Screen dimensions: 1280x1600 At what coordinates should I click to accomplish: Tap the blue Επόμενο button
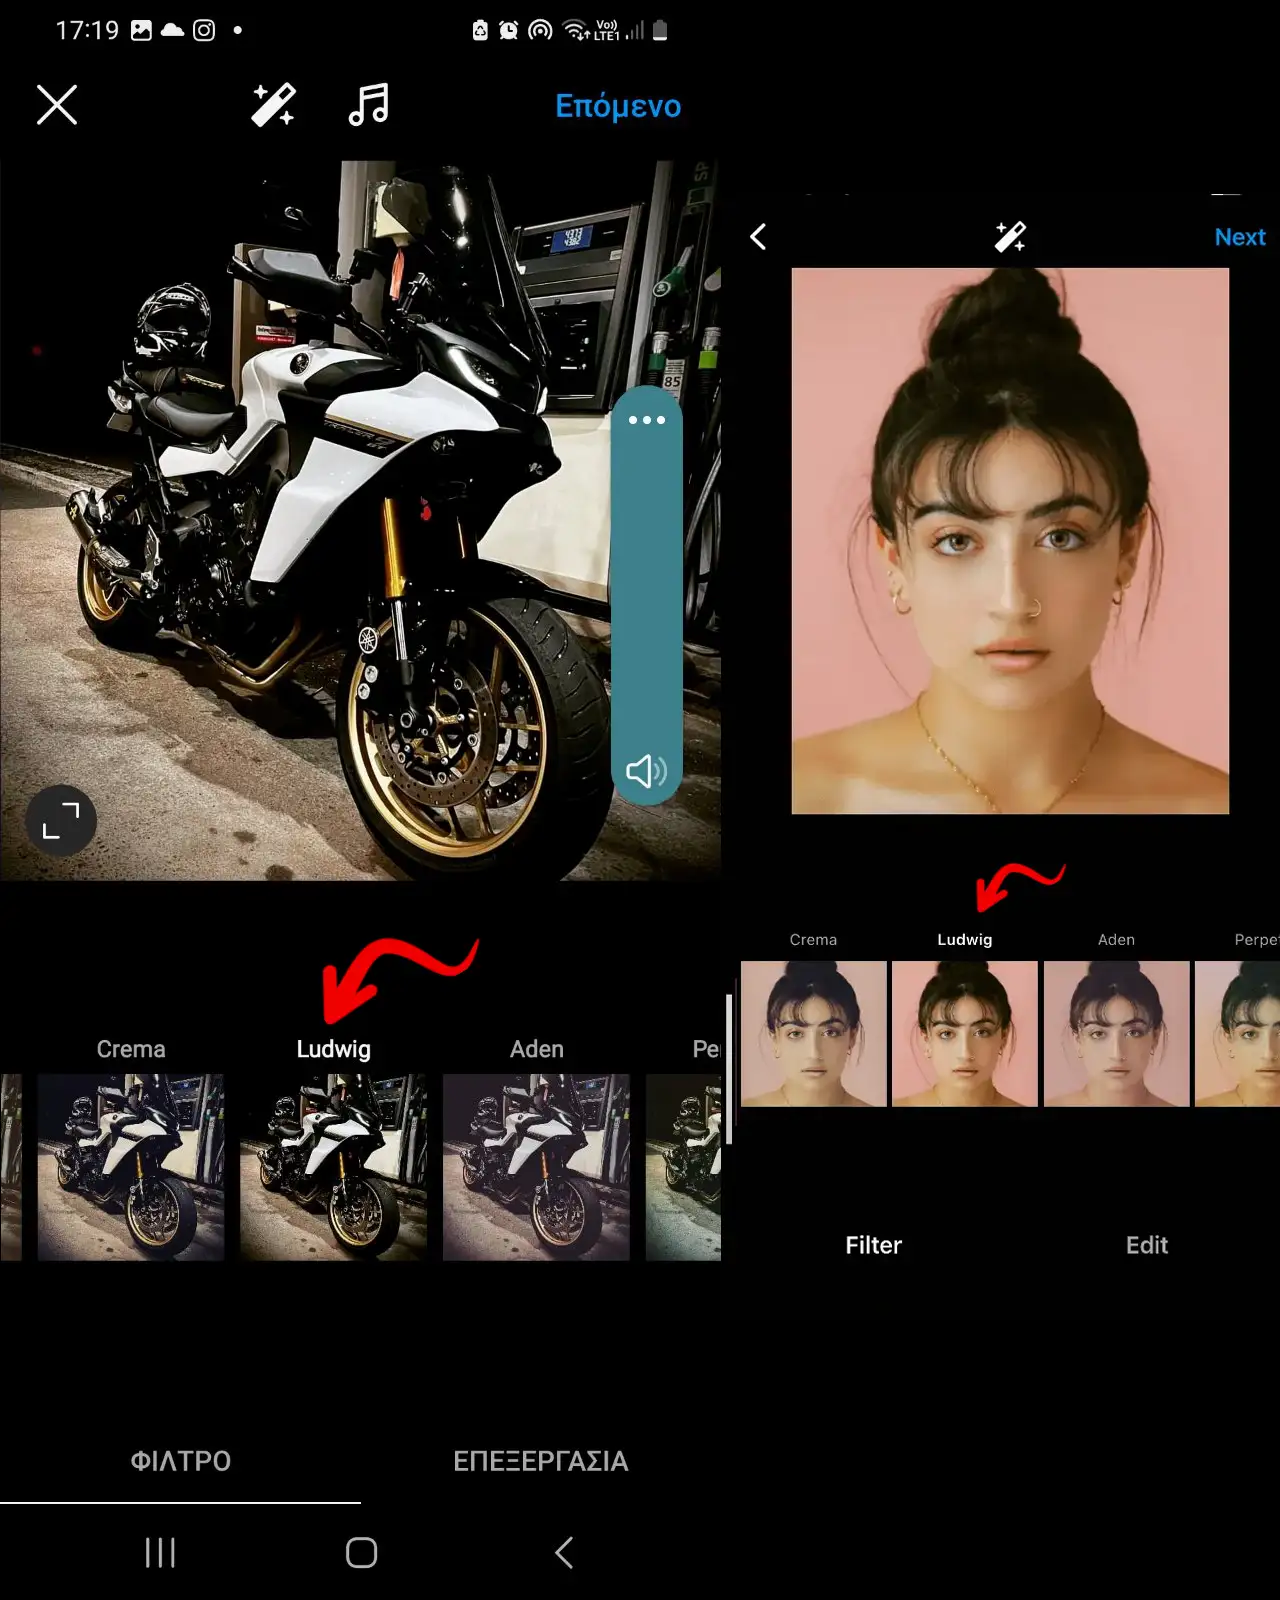pos(618,106)
